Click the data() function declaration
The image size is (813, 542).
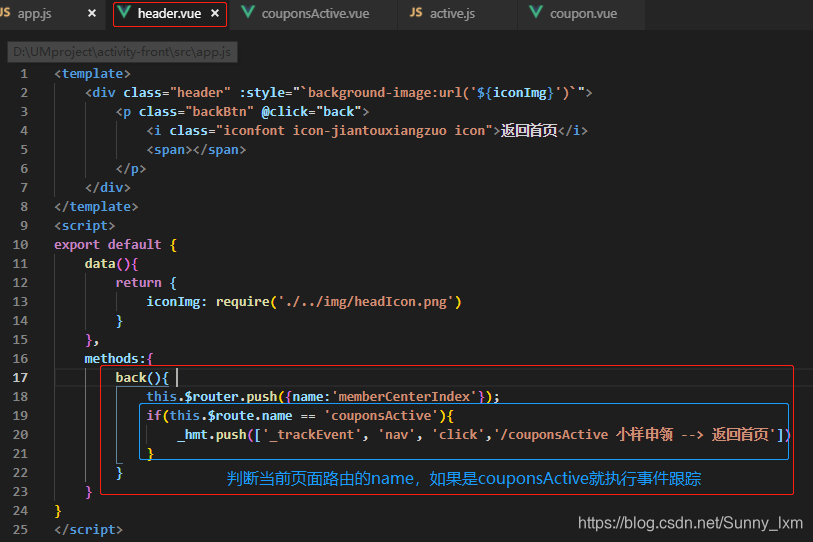(x=111, y=264)
